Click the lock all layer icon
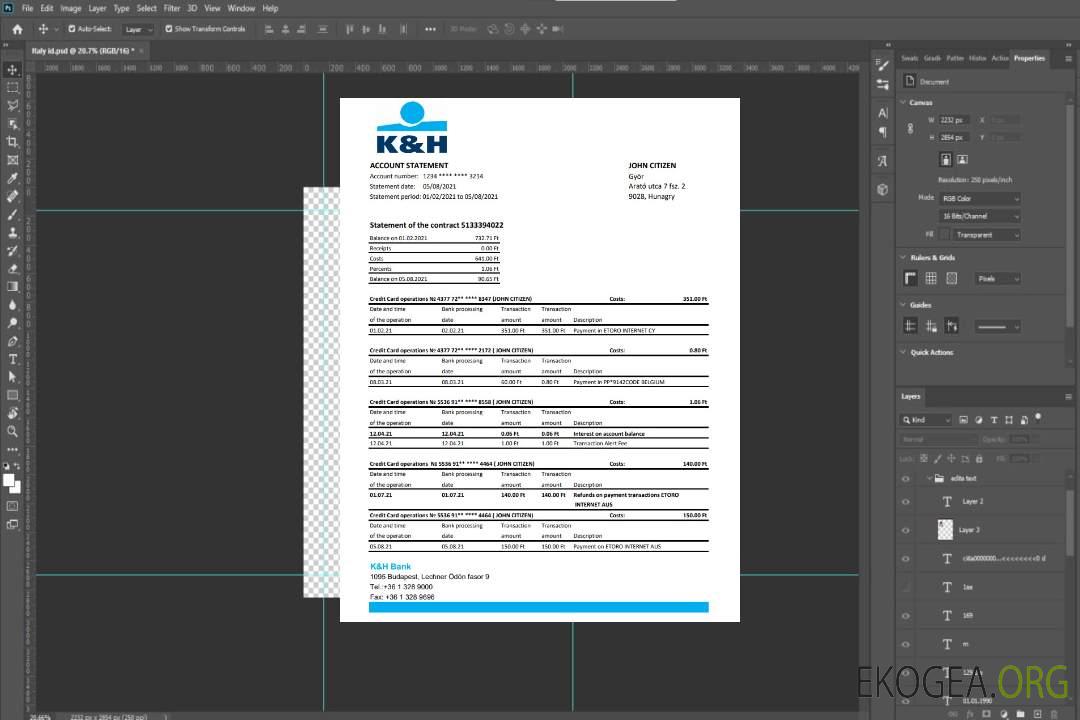Screen dimensions: 1080x720 [979, 459]
